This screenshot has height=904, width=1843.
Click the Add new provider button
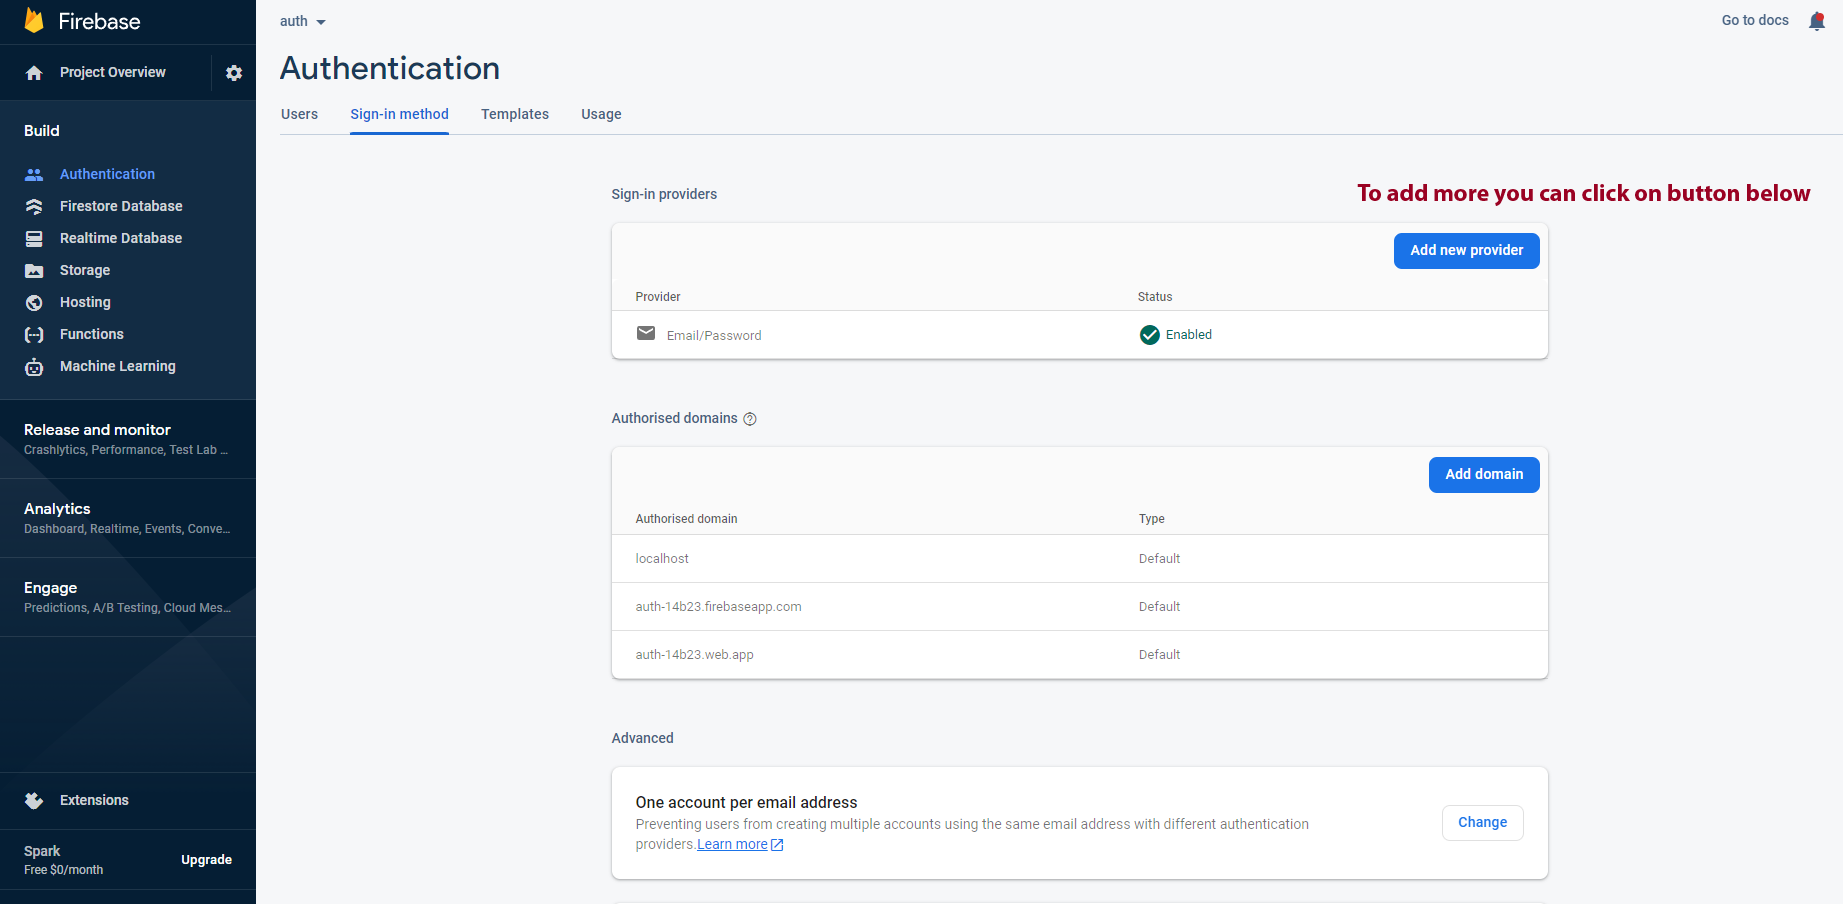point(1466,251)
